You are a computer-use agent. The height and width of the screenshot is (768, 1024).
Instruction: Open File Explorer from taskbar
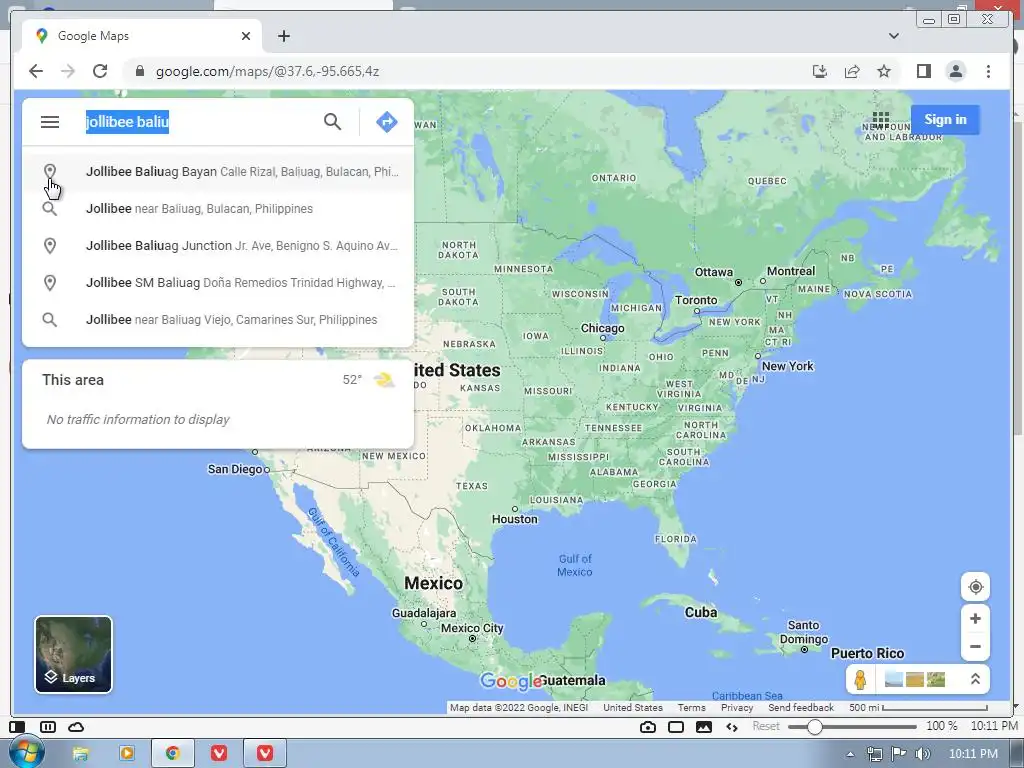80,754
